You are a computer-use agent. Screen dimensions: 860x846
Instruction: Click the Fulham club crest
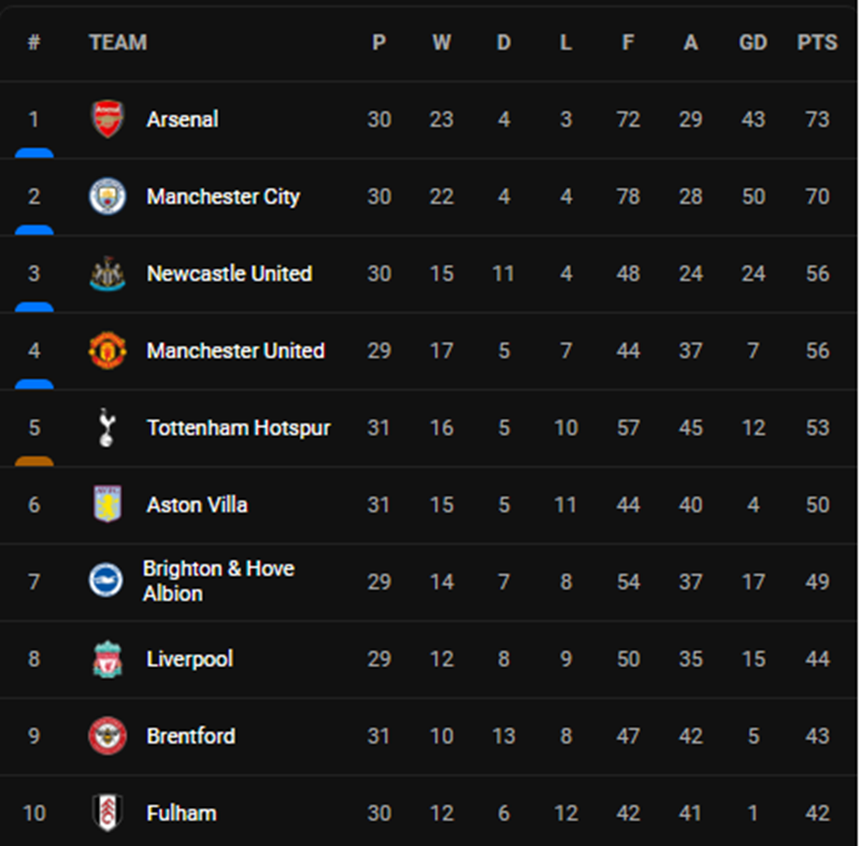[x=107, y=813]
